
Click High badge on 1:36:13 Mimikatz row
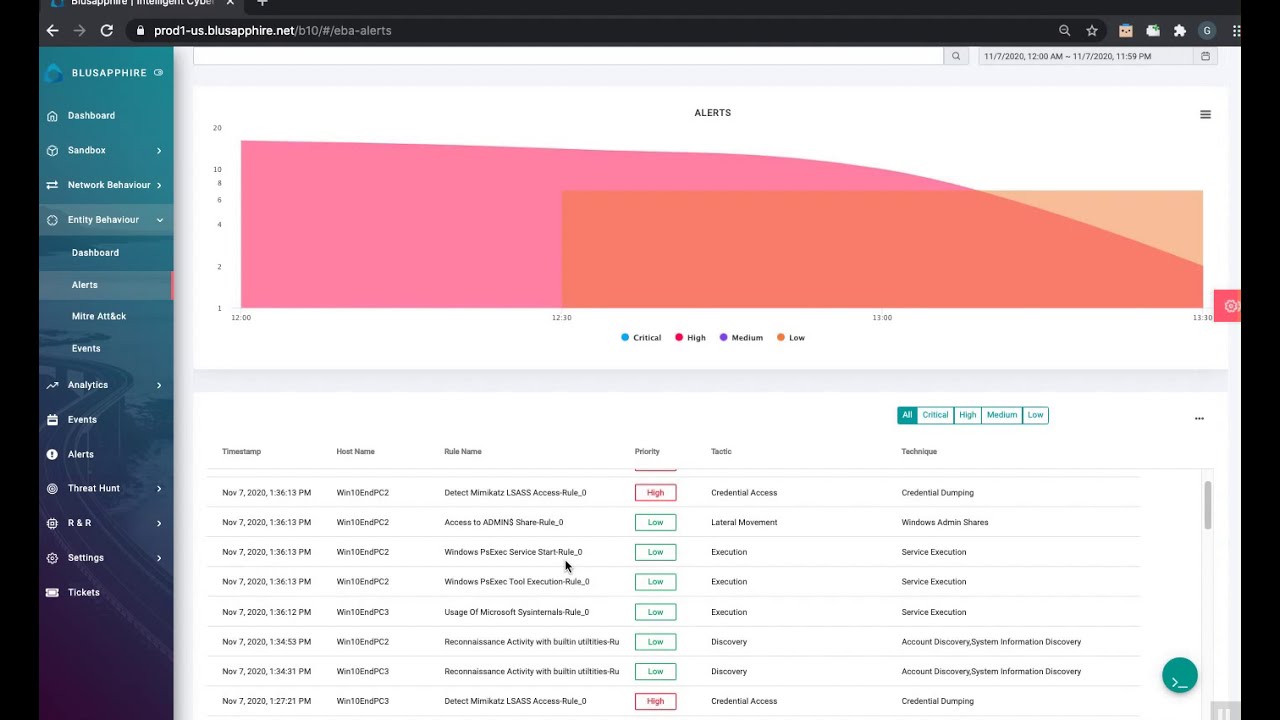click(x=655, y=493)
